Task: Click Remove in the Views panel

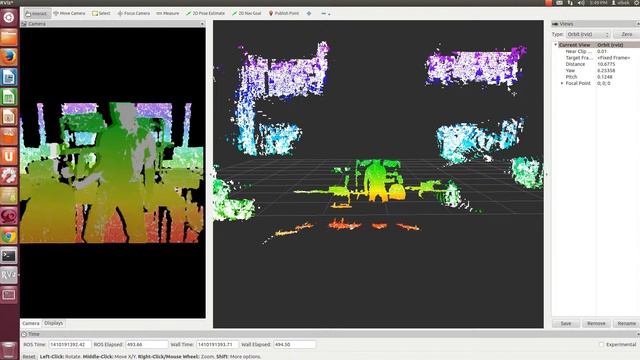Action: [x=596, y=324]
